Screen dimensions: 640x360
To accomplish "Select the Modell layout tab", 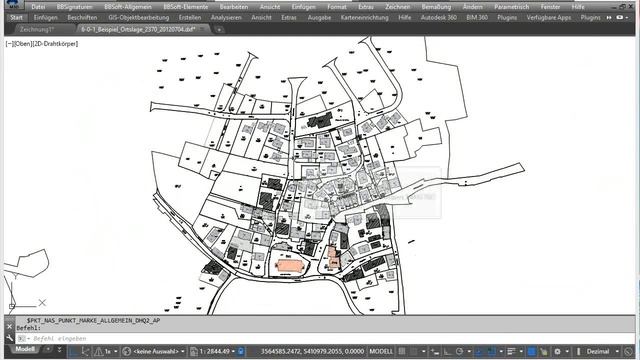I will tap(25, 349).
